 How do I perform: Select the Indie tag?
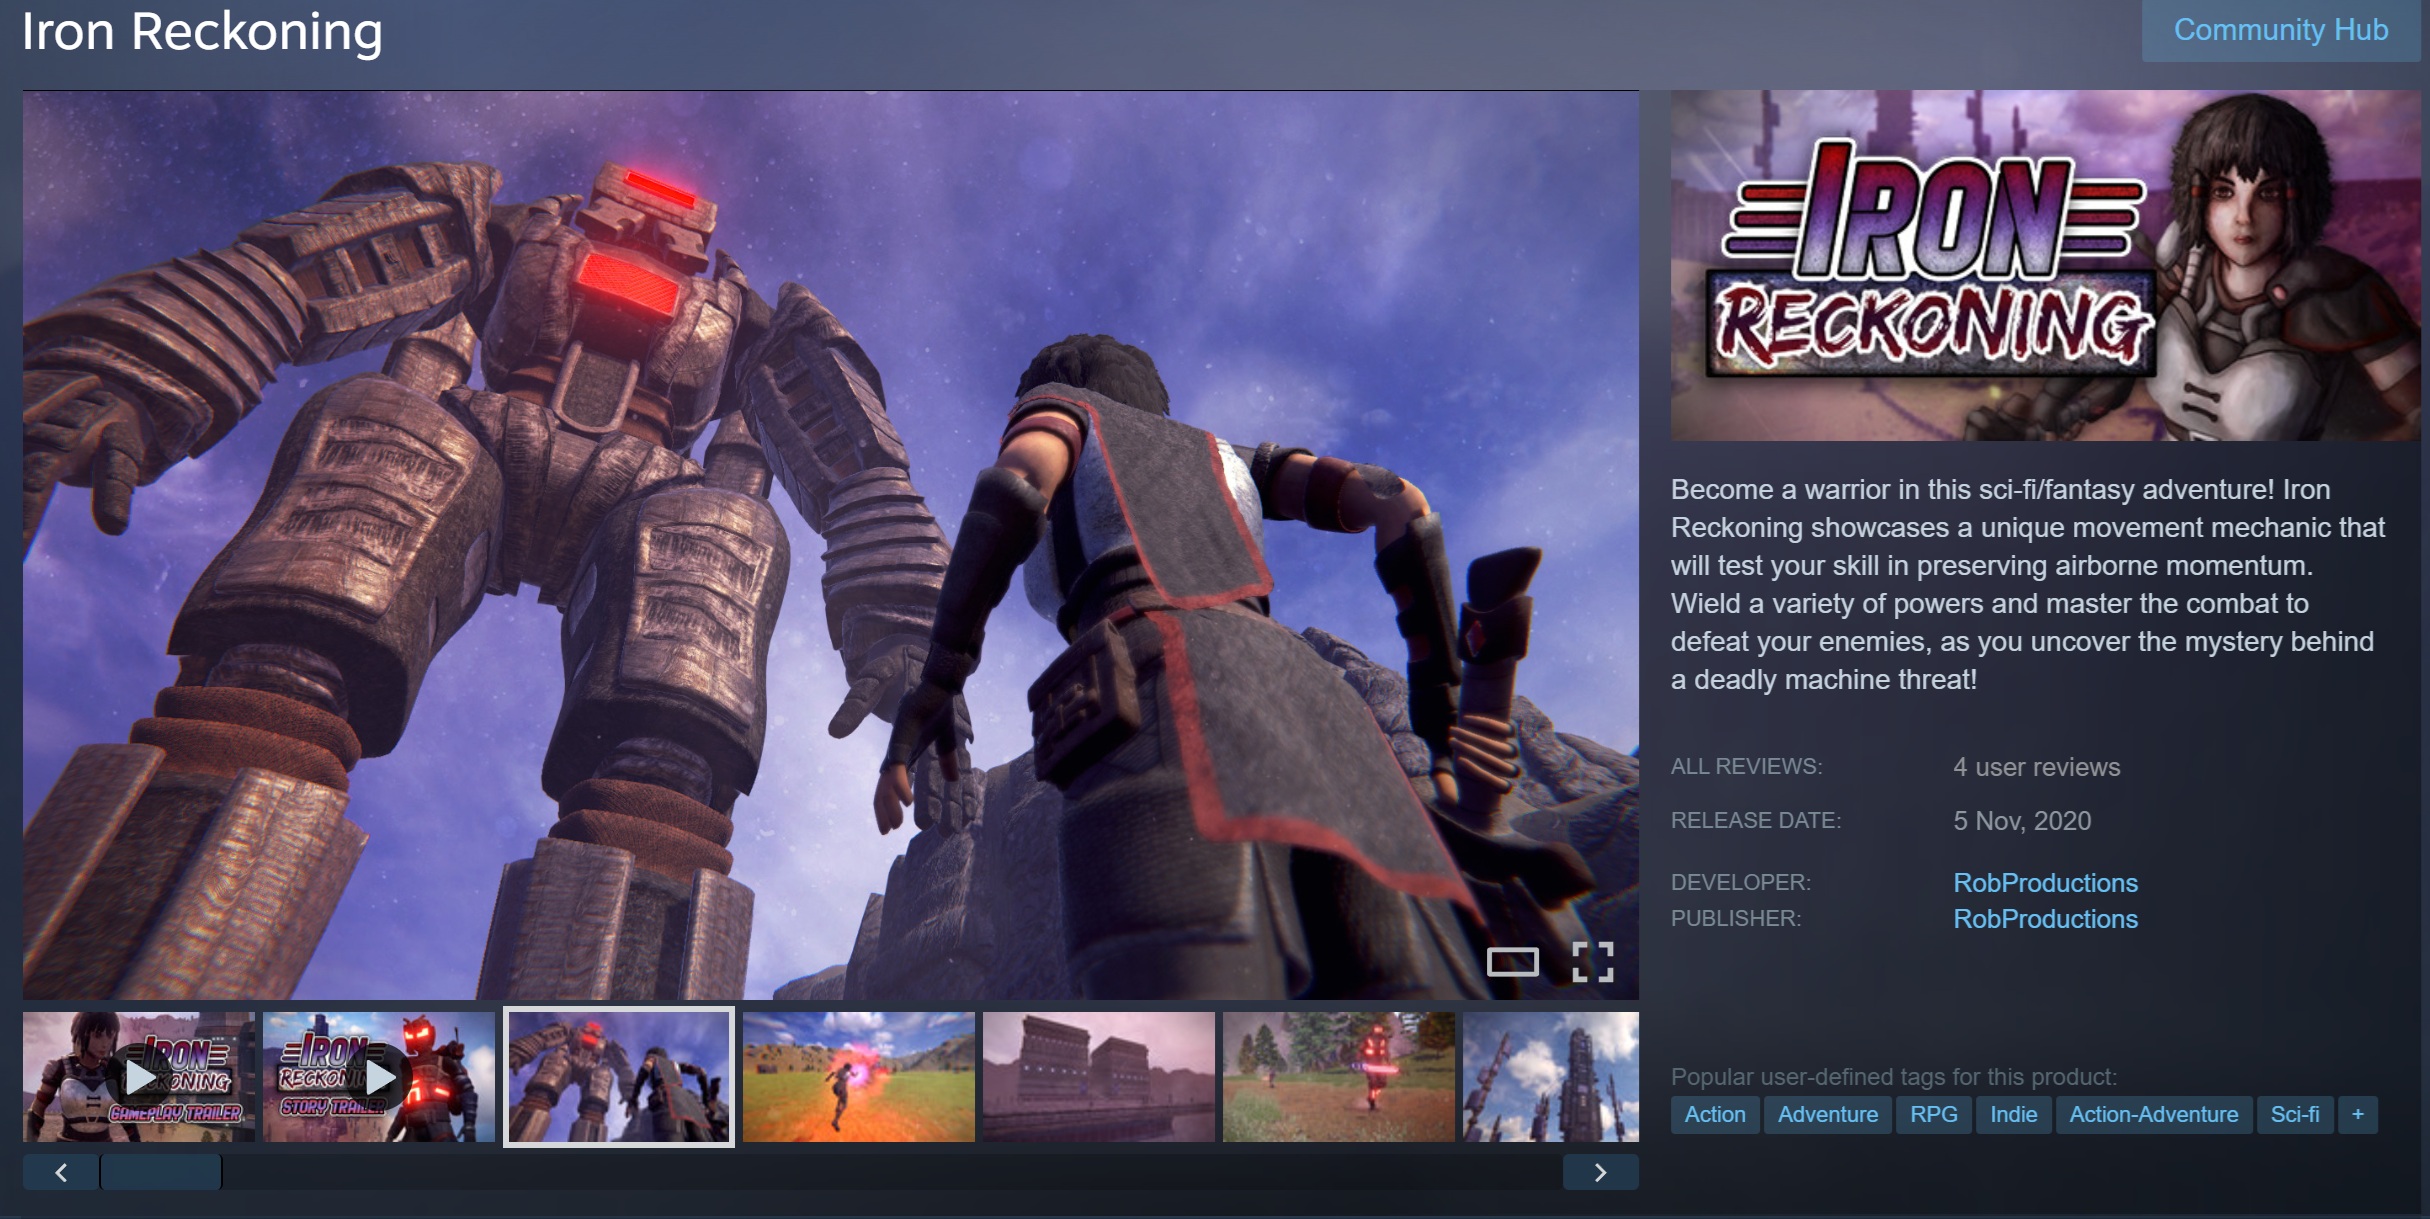(x=2013, y=1114)
